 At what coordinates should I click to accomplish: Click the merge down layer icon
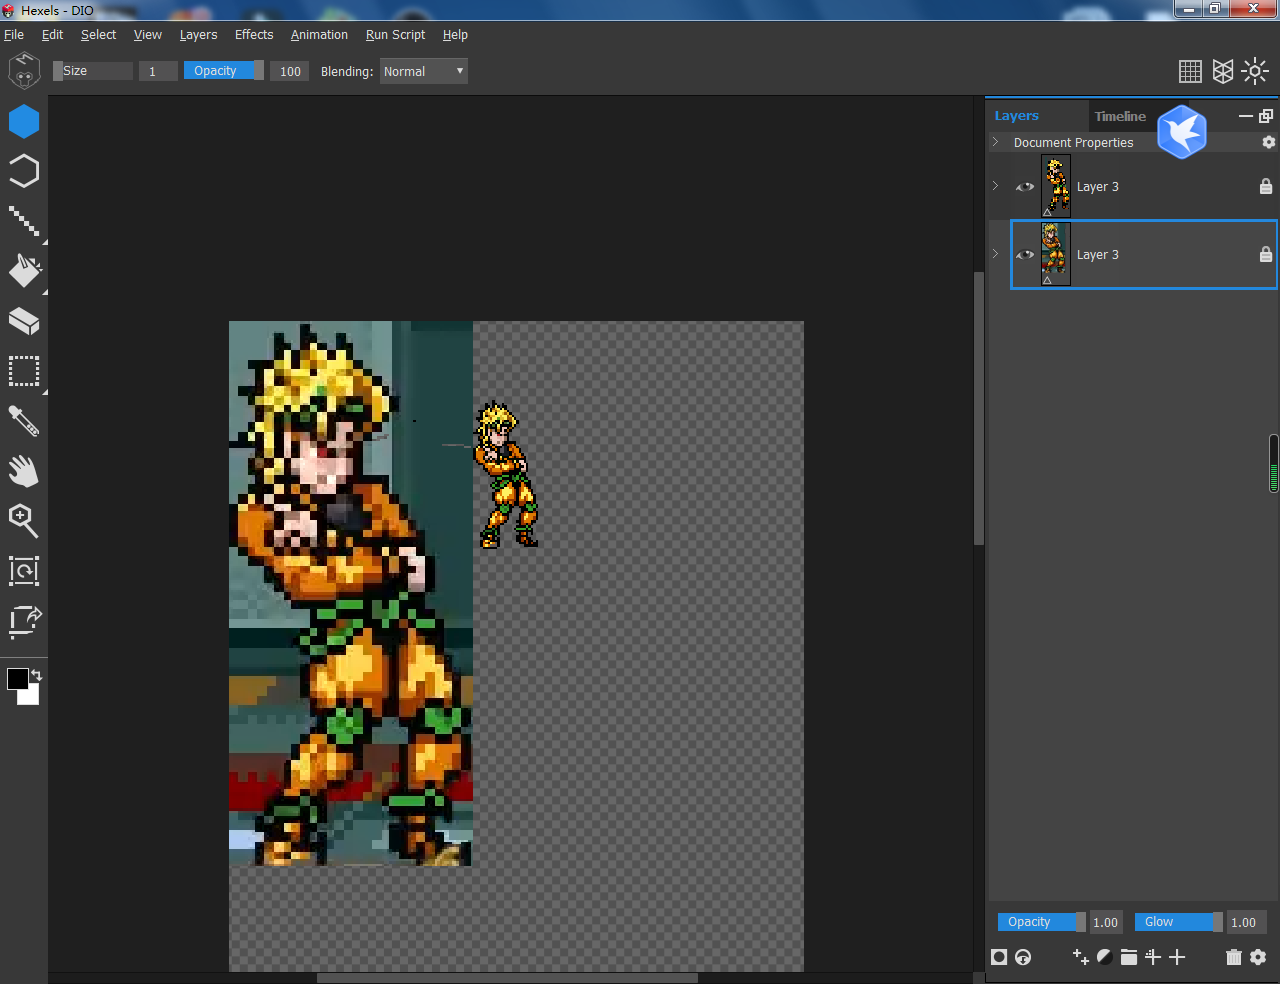click(1023, 957)
